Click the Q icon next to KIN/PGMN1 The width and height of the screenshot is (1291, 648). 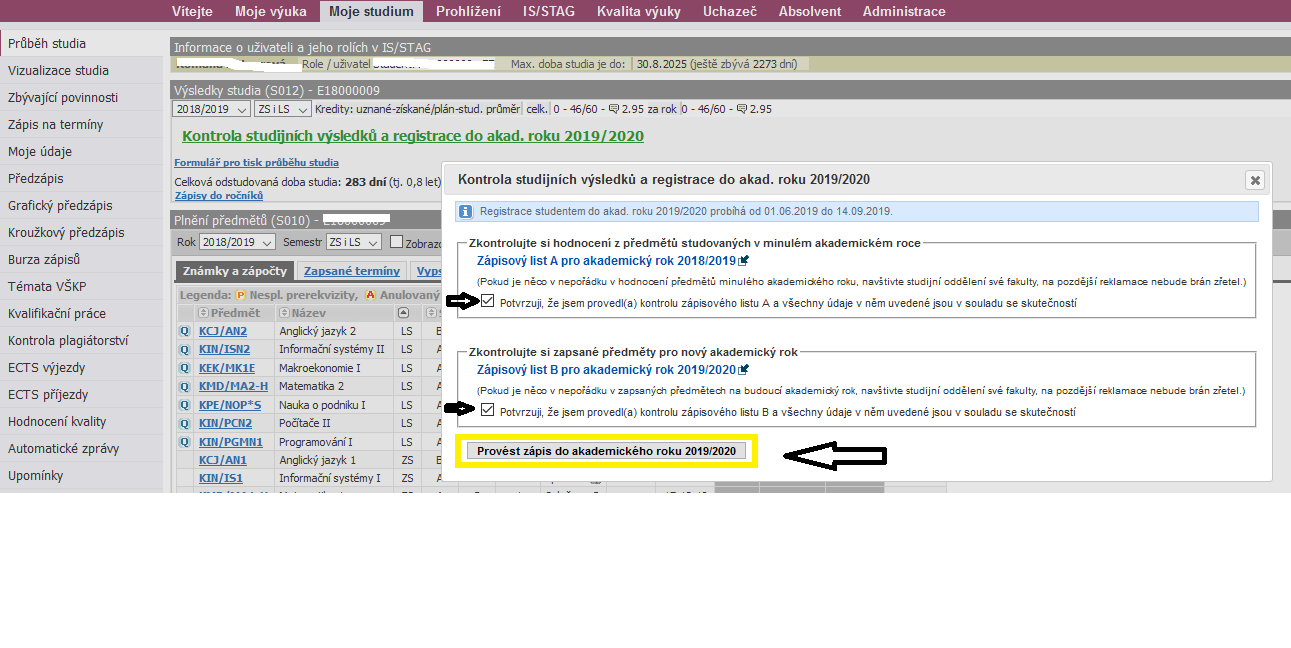184,442
